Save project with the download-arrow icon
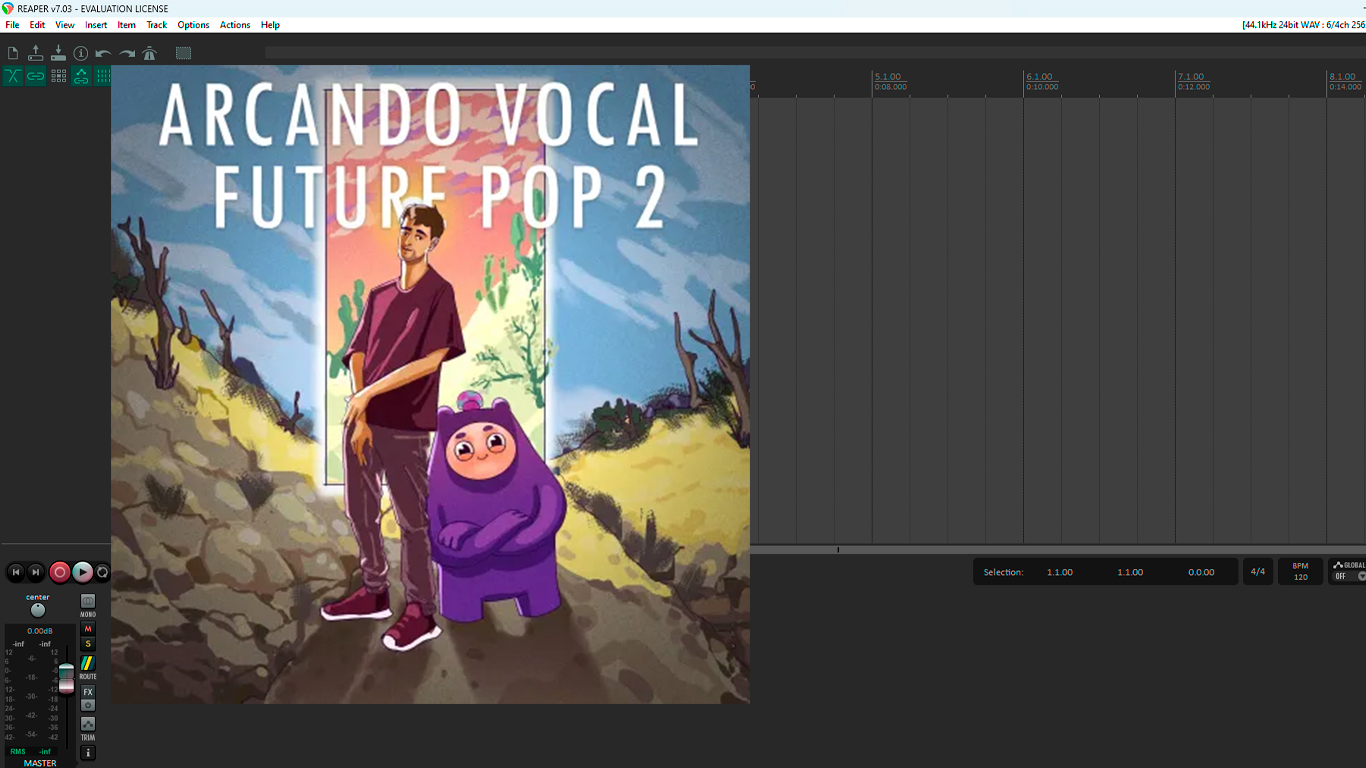Viewport: 1366px width, 768px height. click(x=58, y=53)
